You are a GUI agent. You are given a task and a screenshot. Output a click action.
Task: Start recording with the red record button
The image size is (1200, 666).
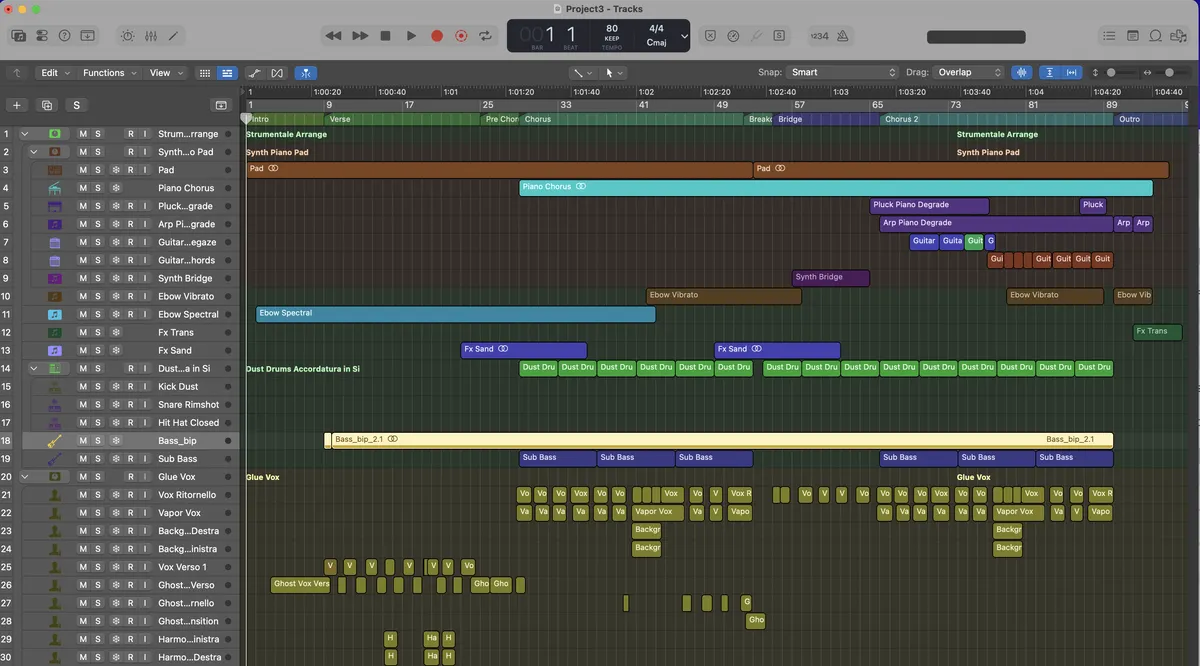click(437, 35)
